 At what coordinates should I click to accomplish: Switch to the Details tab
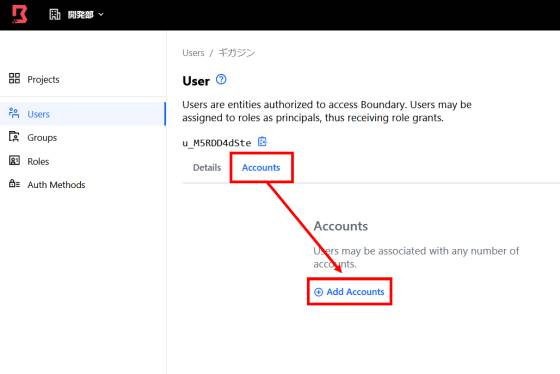tap(207, 168)
